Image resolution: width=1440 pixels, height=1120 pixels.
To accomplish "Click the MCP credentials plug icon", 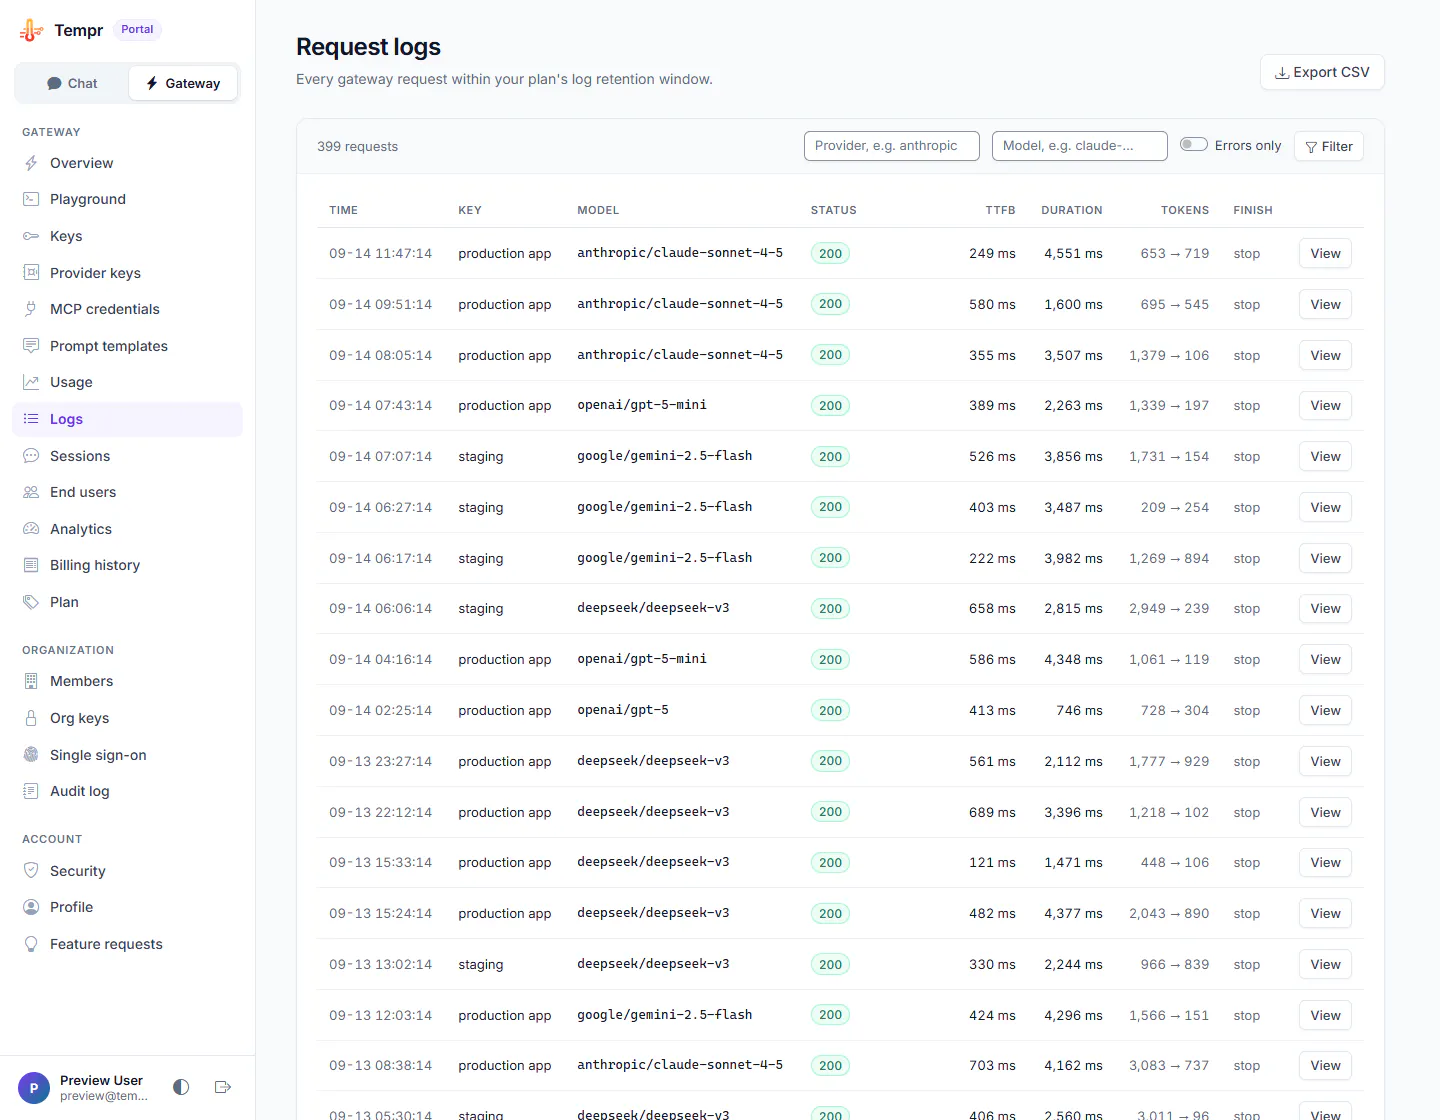I will pos(31,309).
